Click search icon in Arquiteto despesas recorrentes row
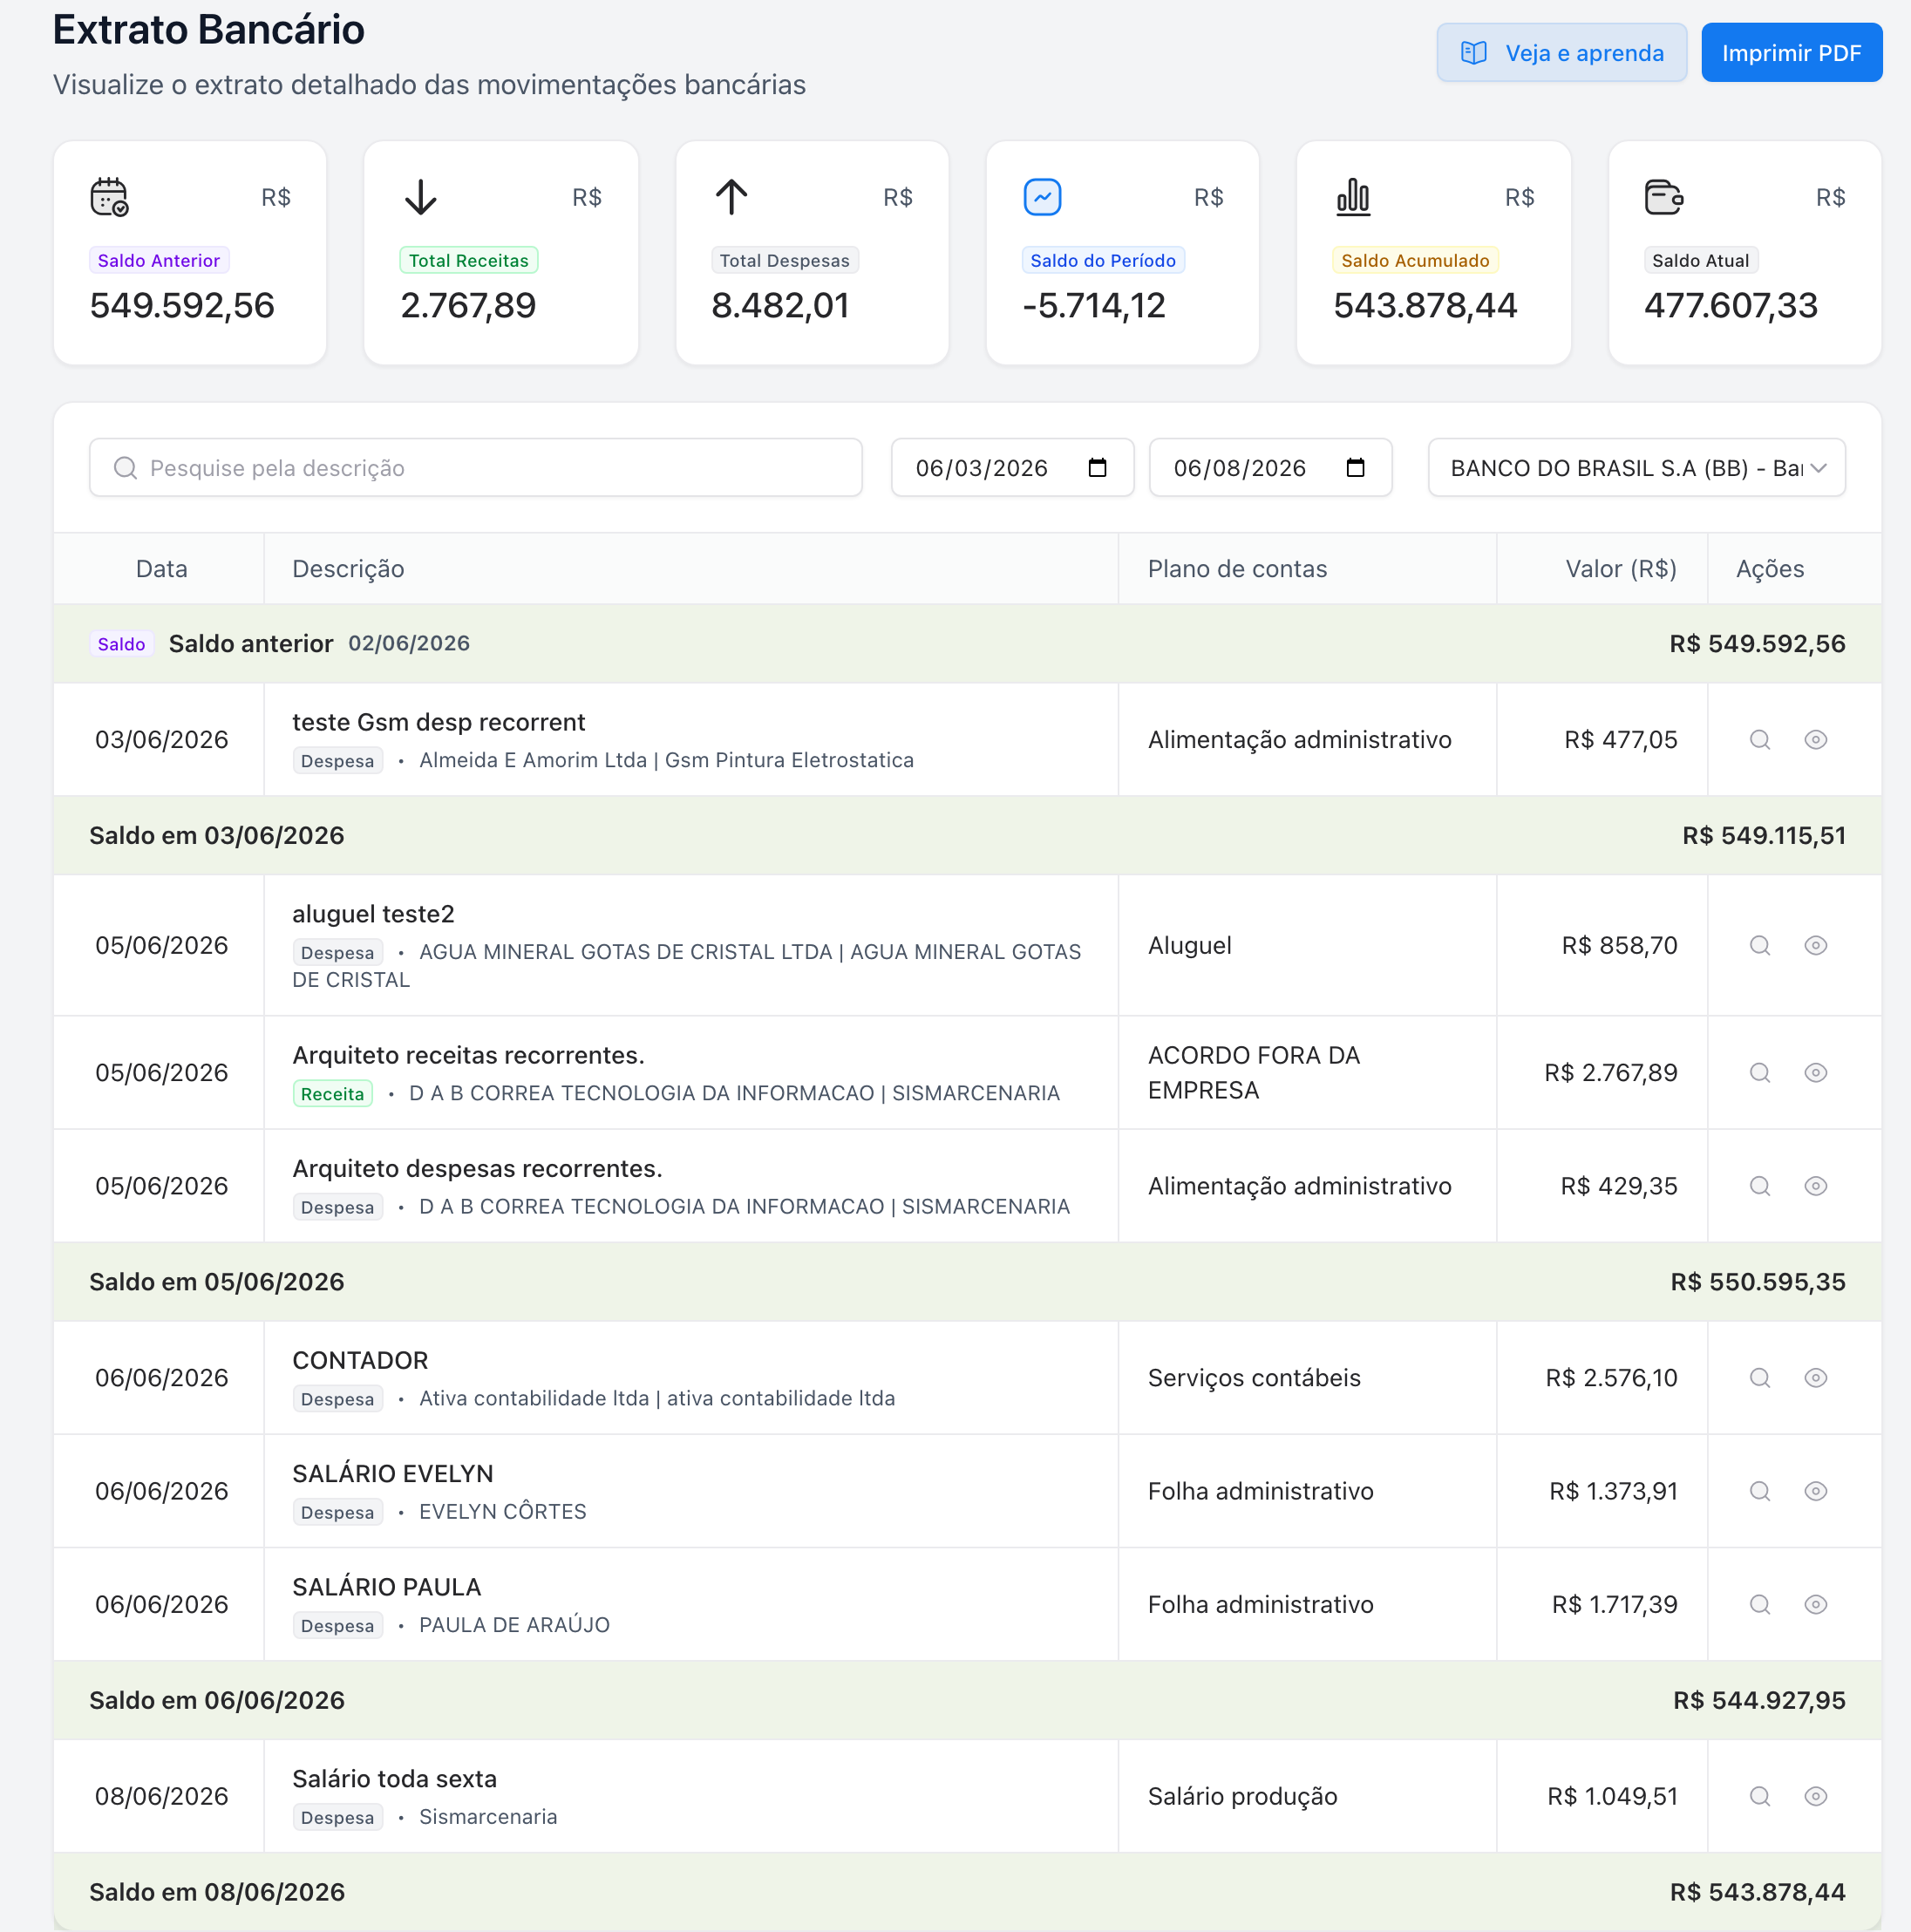Viewport: 1911px width, 1932px height. pos(1760,1186)
